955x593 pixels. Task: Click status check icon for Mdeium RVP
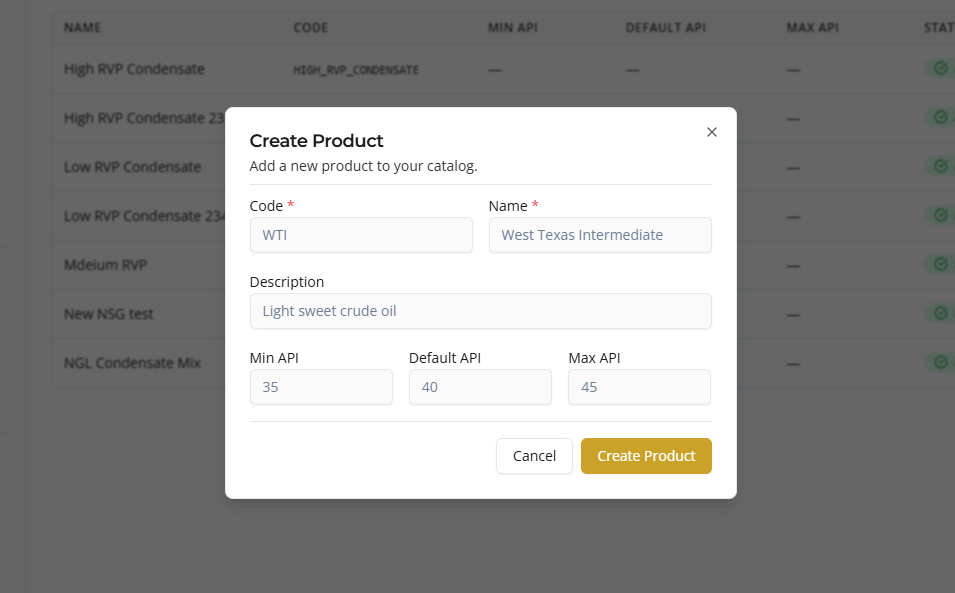click(x=941, y=264)
